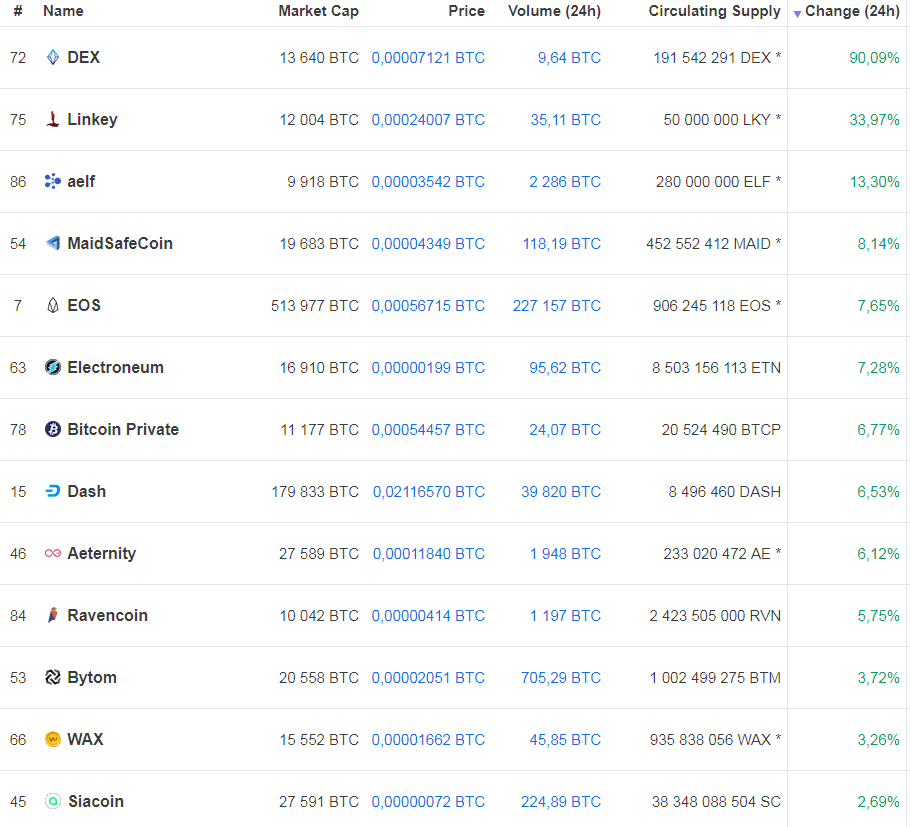The height and width of the screenshot is (827, 910).
Task: Click aelf price 0,00003542 BTC
Action: click(428, 182)
